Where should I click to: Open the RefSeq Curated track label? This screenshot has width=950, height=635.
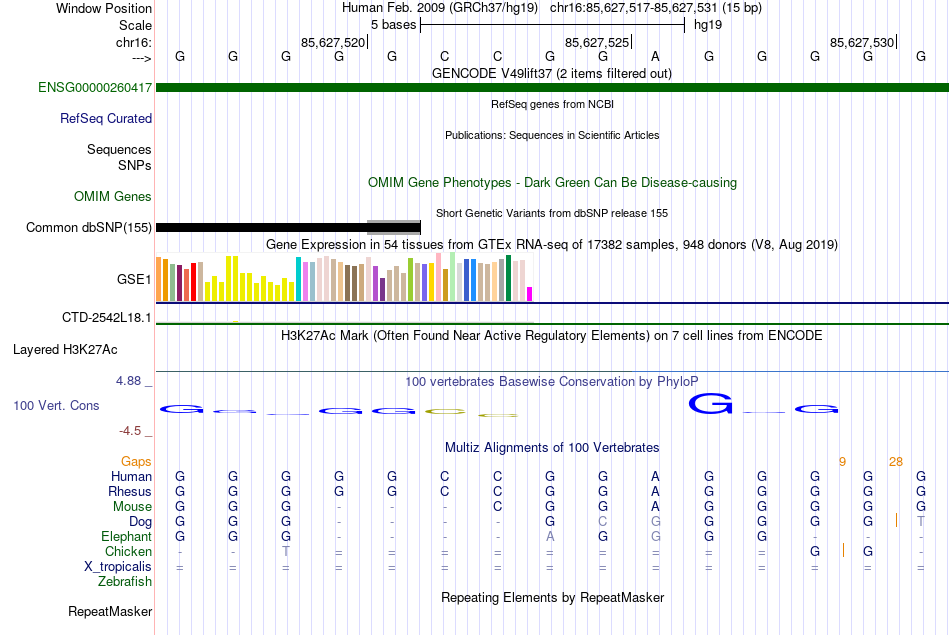[105, 118]
